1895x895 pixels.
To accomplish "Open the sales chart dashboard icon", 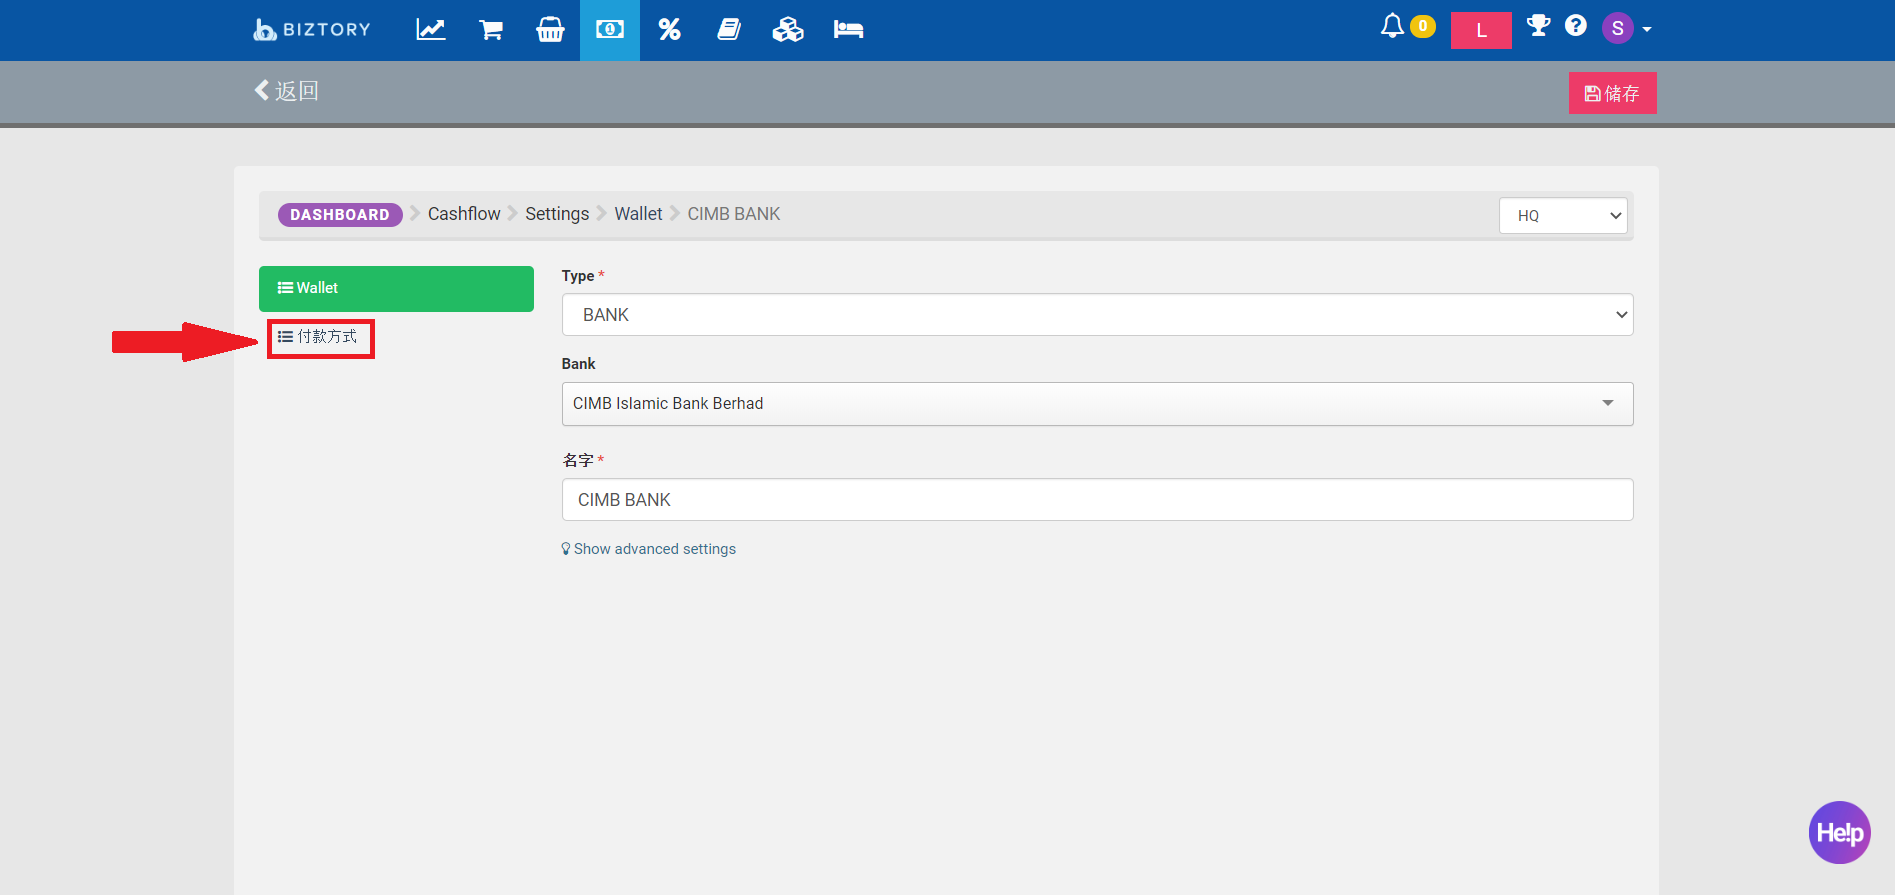I will [x=431, y=29].
